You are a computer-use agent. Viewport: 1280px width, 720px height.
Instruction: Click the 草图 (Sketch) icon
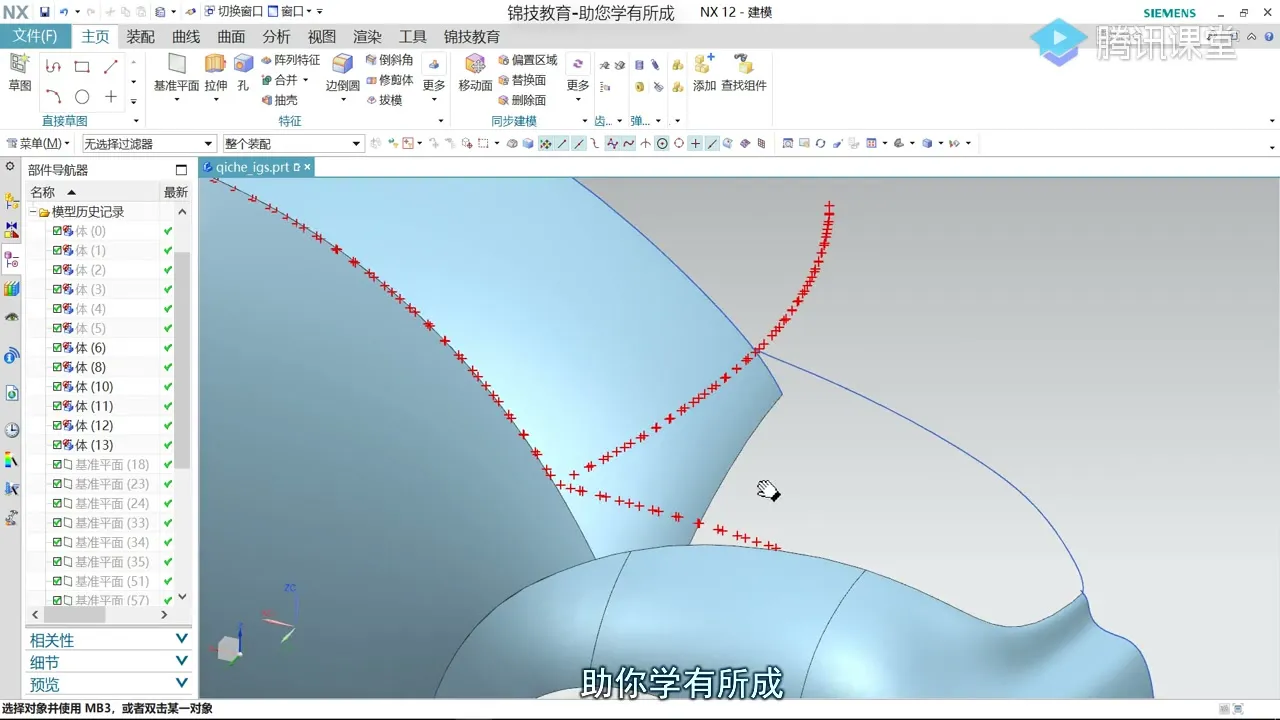(20, 71)
